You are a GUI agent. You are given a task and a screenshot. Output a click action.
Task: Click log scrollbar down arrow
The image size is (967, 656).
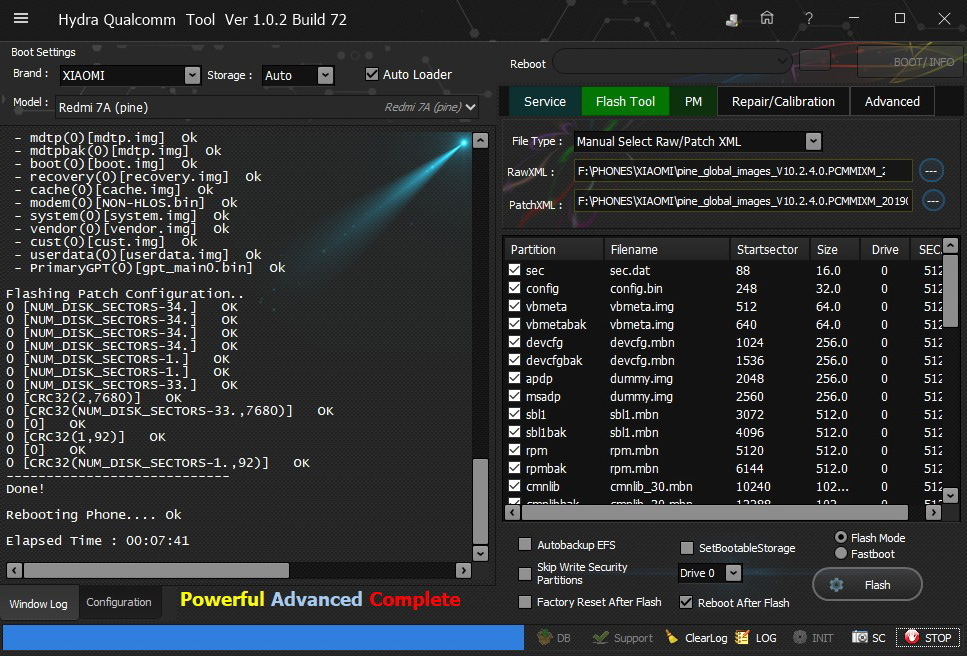[x=480, y=553]
